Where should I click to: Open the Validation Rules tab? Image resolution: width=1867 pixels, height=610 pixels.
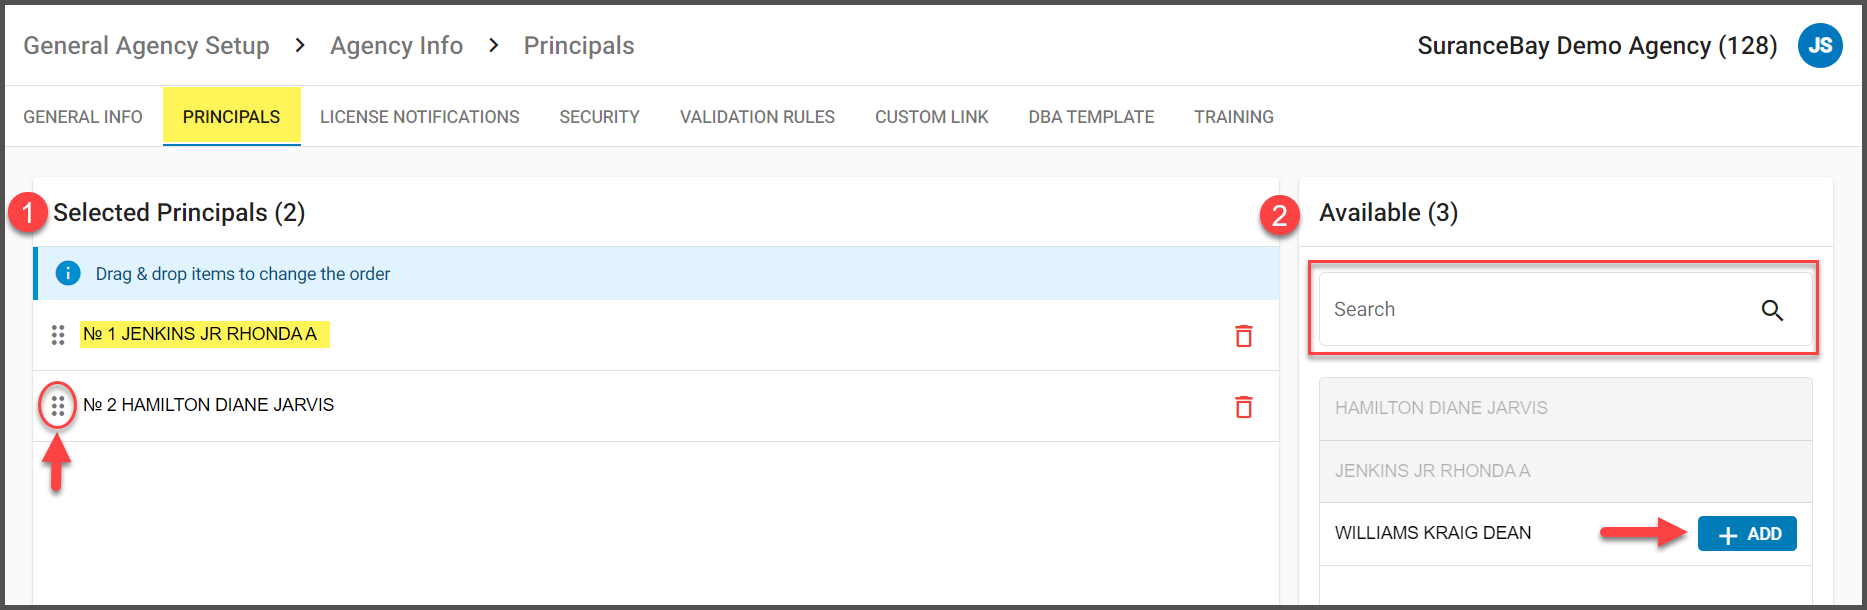pyautogui.click(x=757, y=117)
